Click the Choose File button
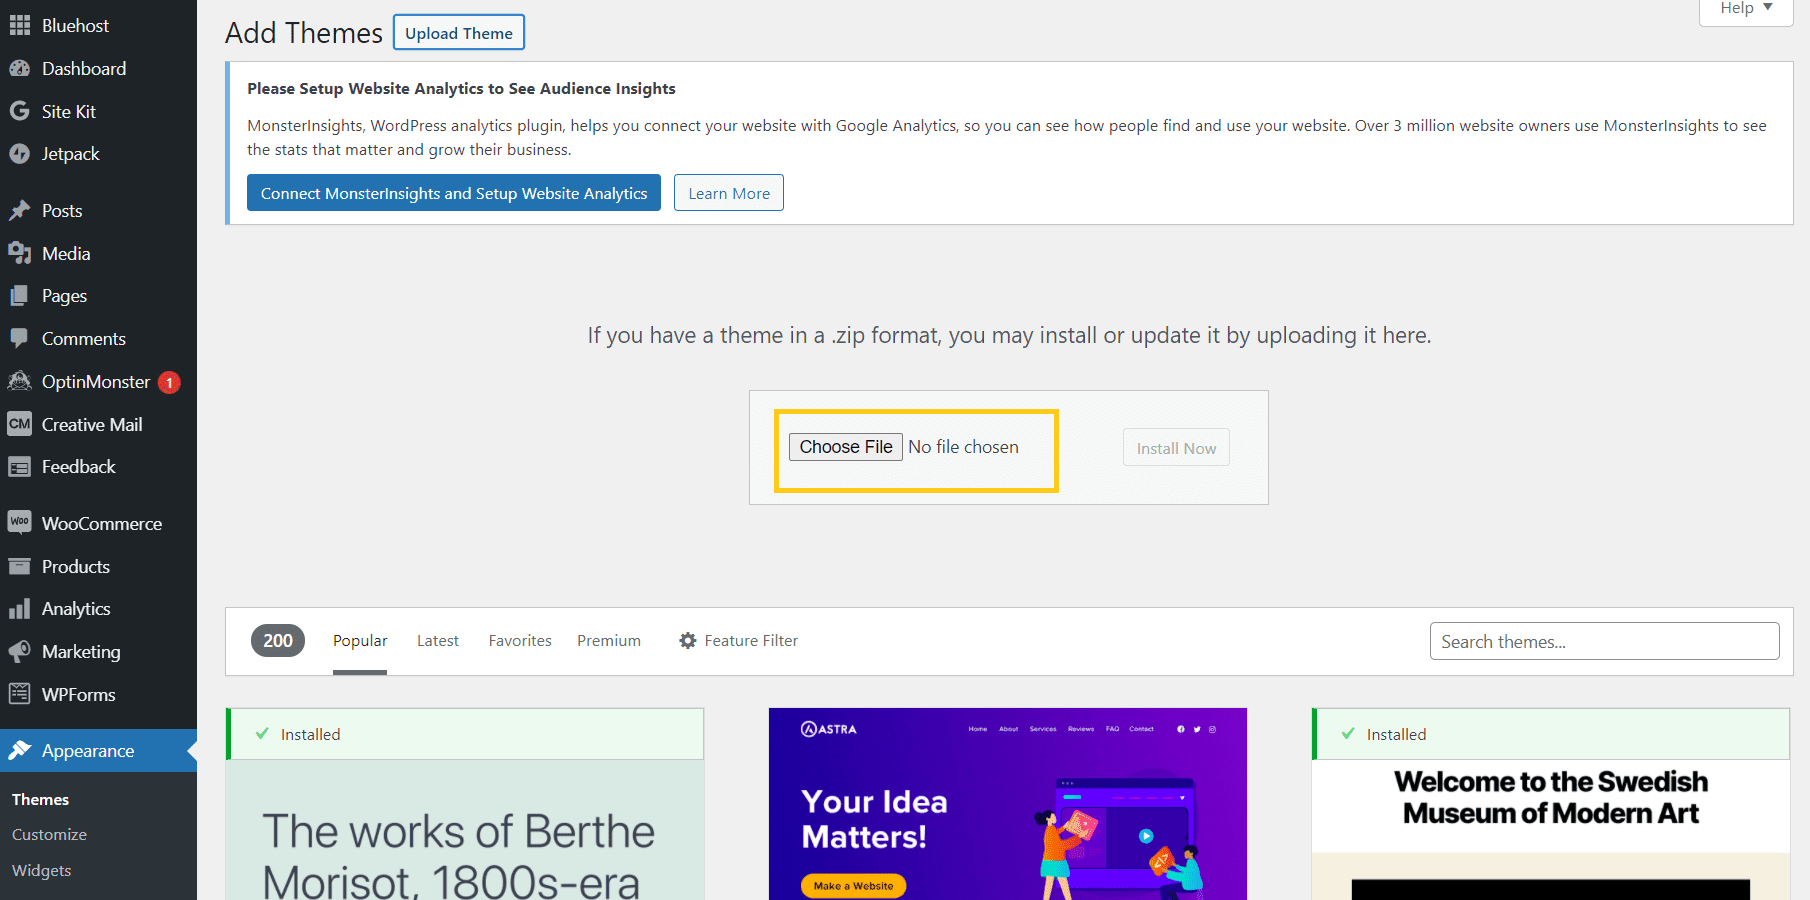 point(846,447)
